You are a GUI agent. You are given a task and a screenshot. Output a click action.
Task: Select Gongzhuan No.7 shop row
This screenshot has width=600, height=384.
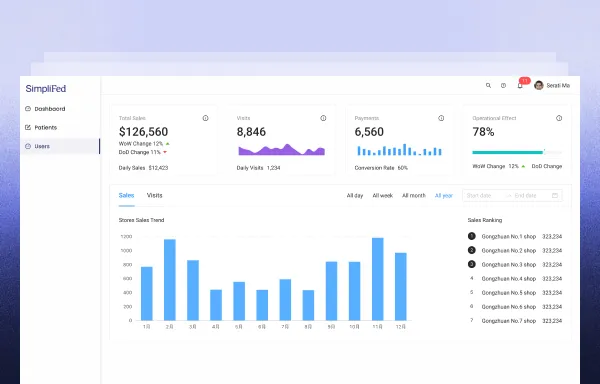point(515,321)
